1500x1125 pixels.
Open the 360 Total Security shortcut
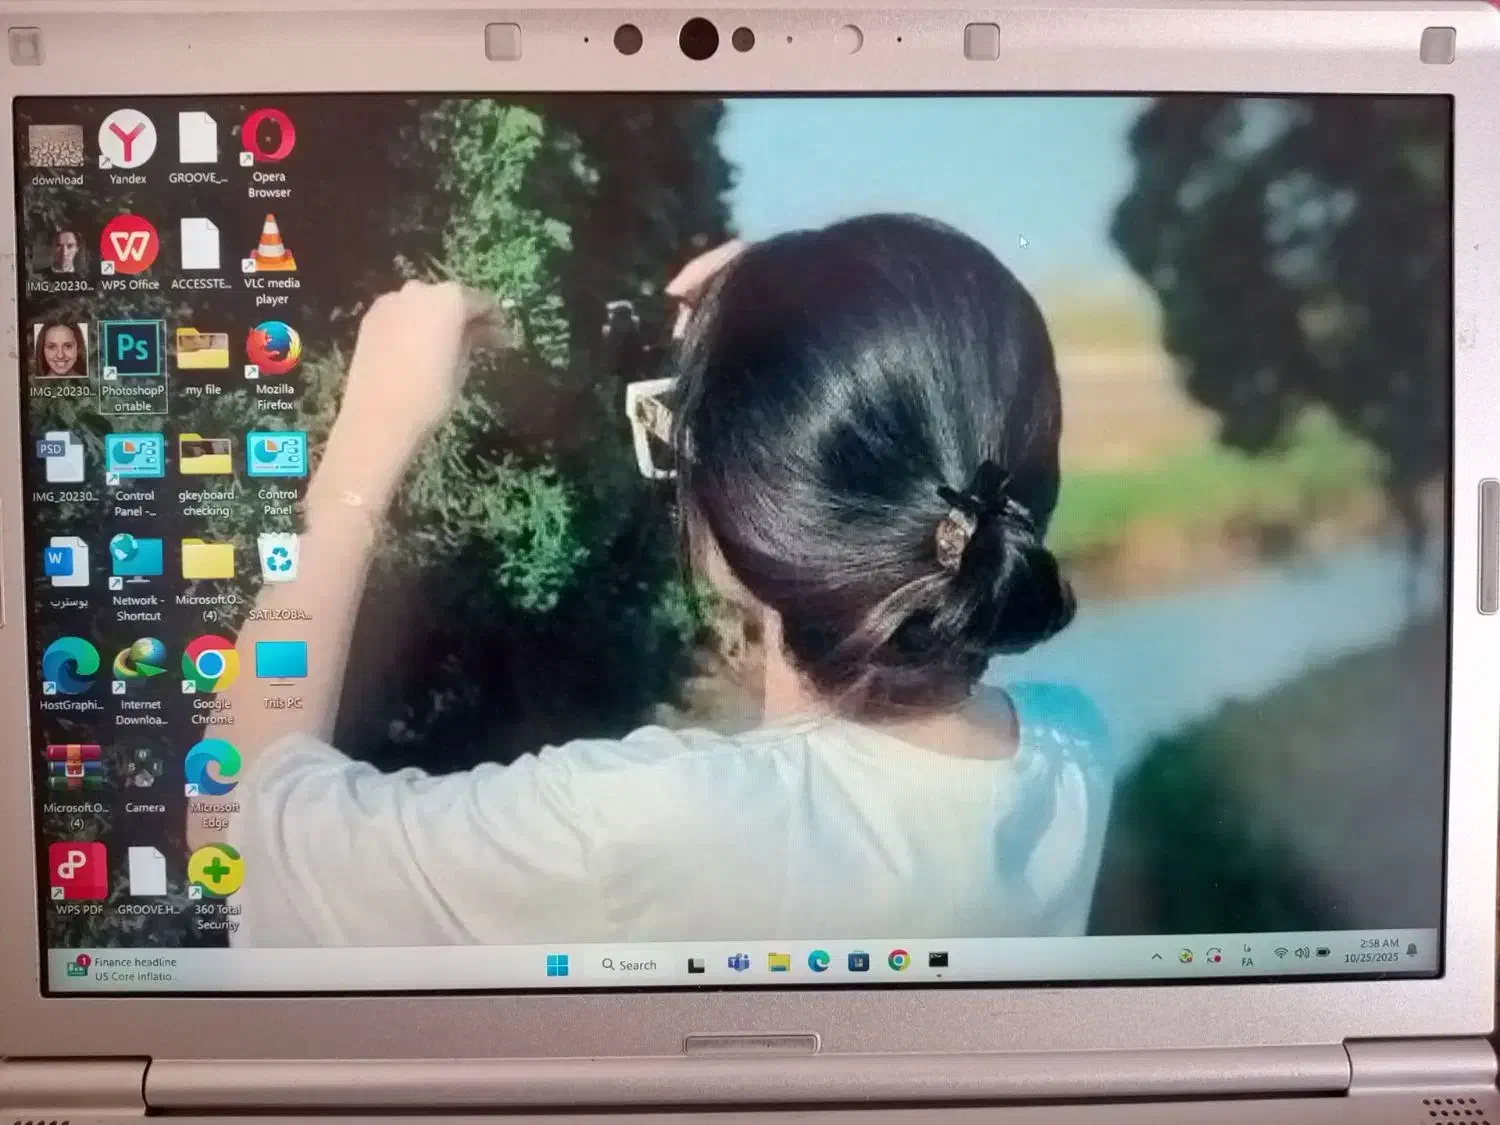(216, 872)
